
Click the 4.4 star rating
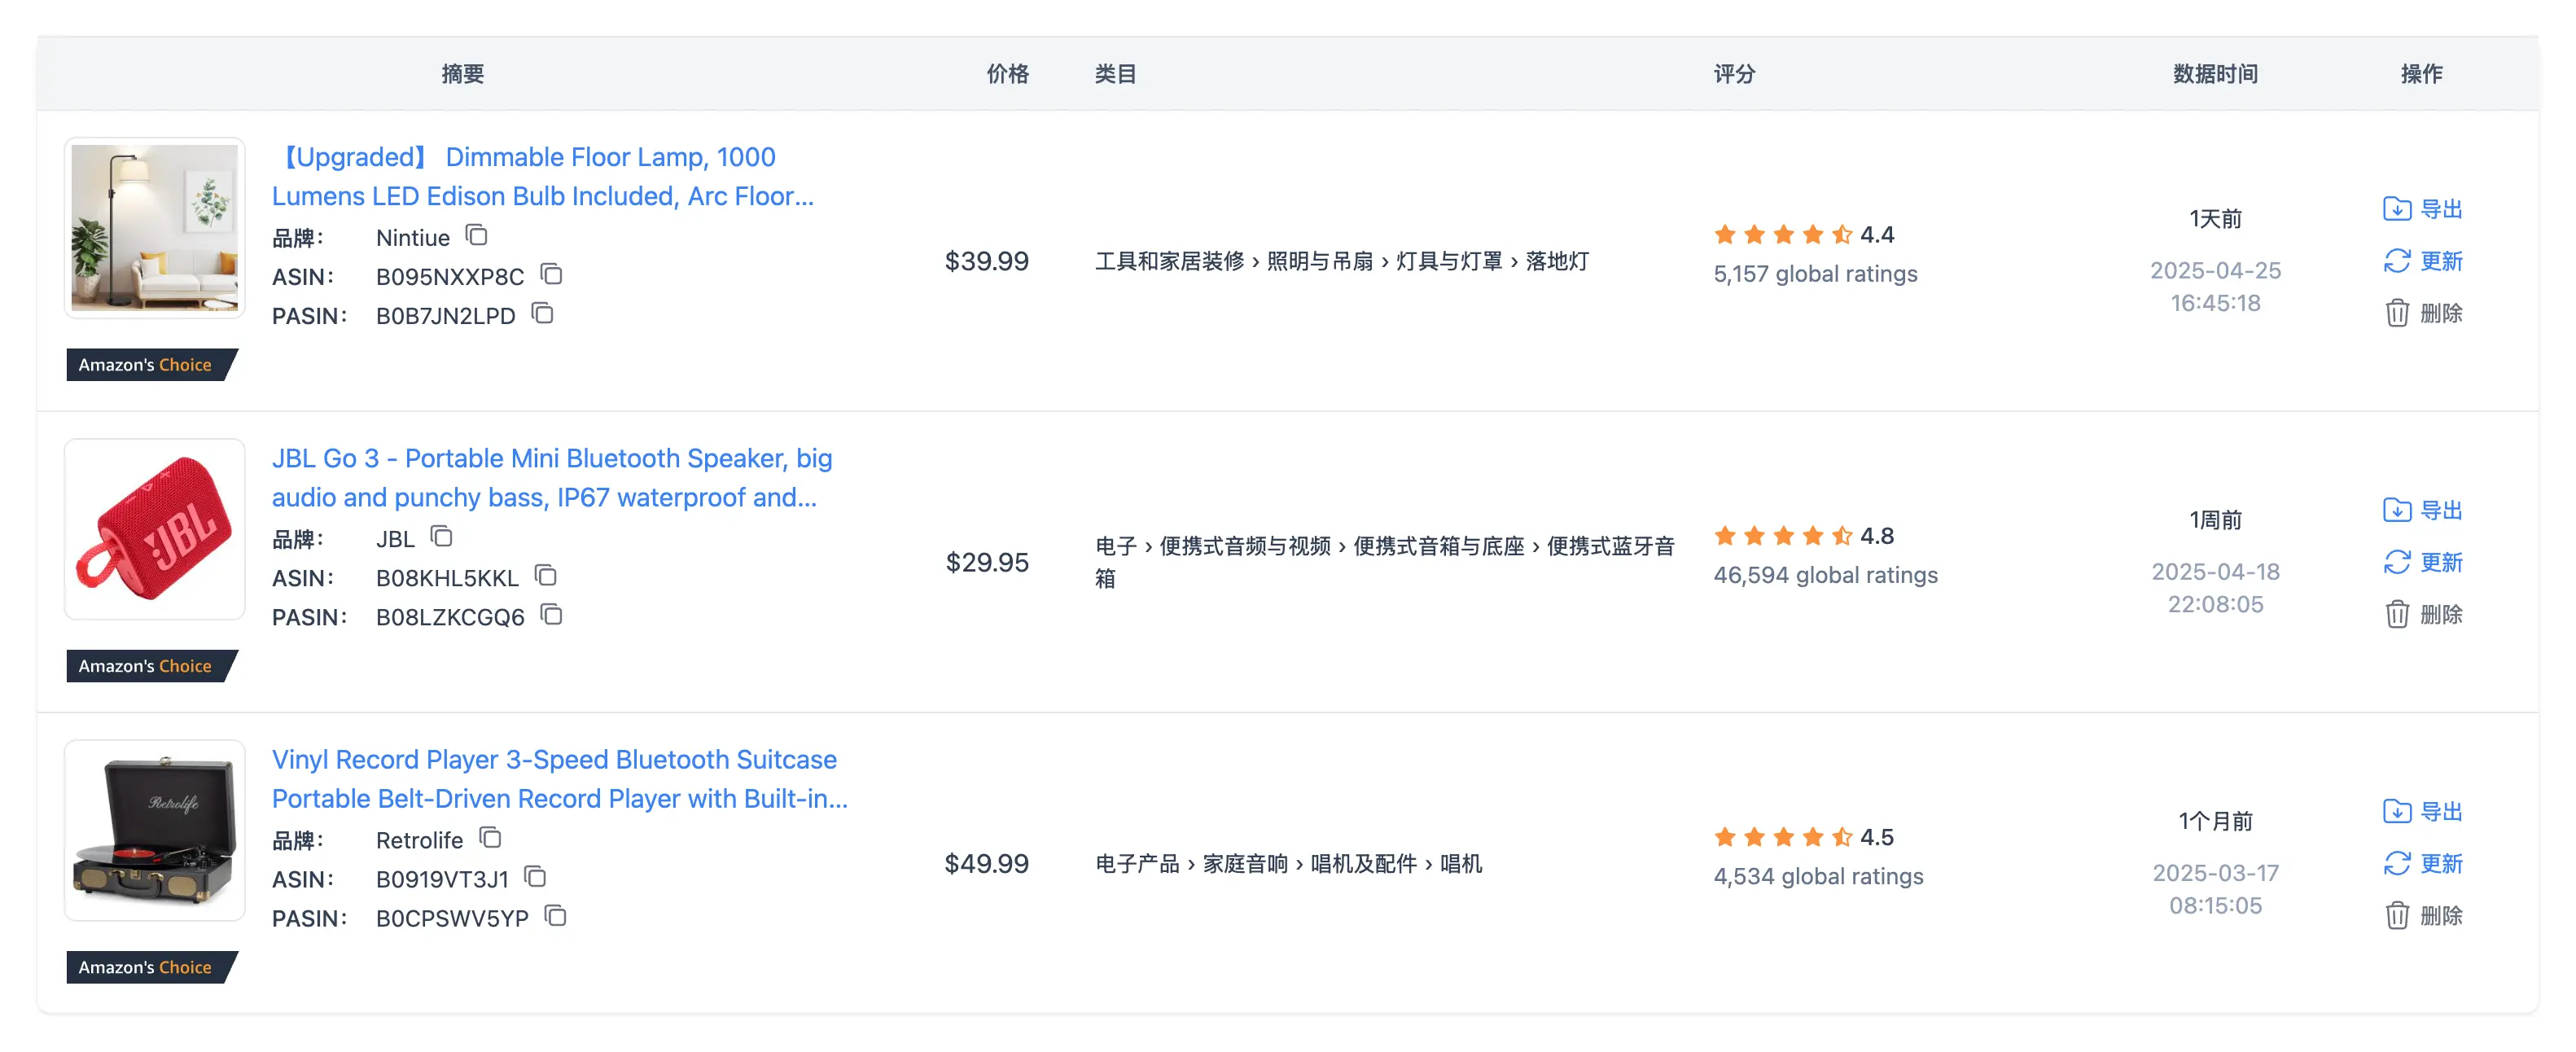coord(1803,235)
